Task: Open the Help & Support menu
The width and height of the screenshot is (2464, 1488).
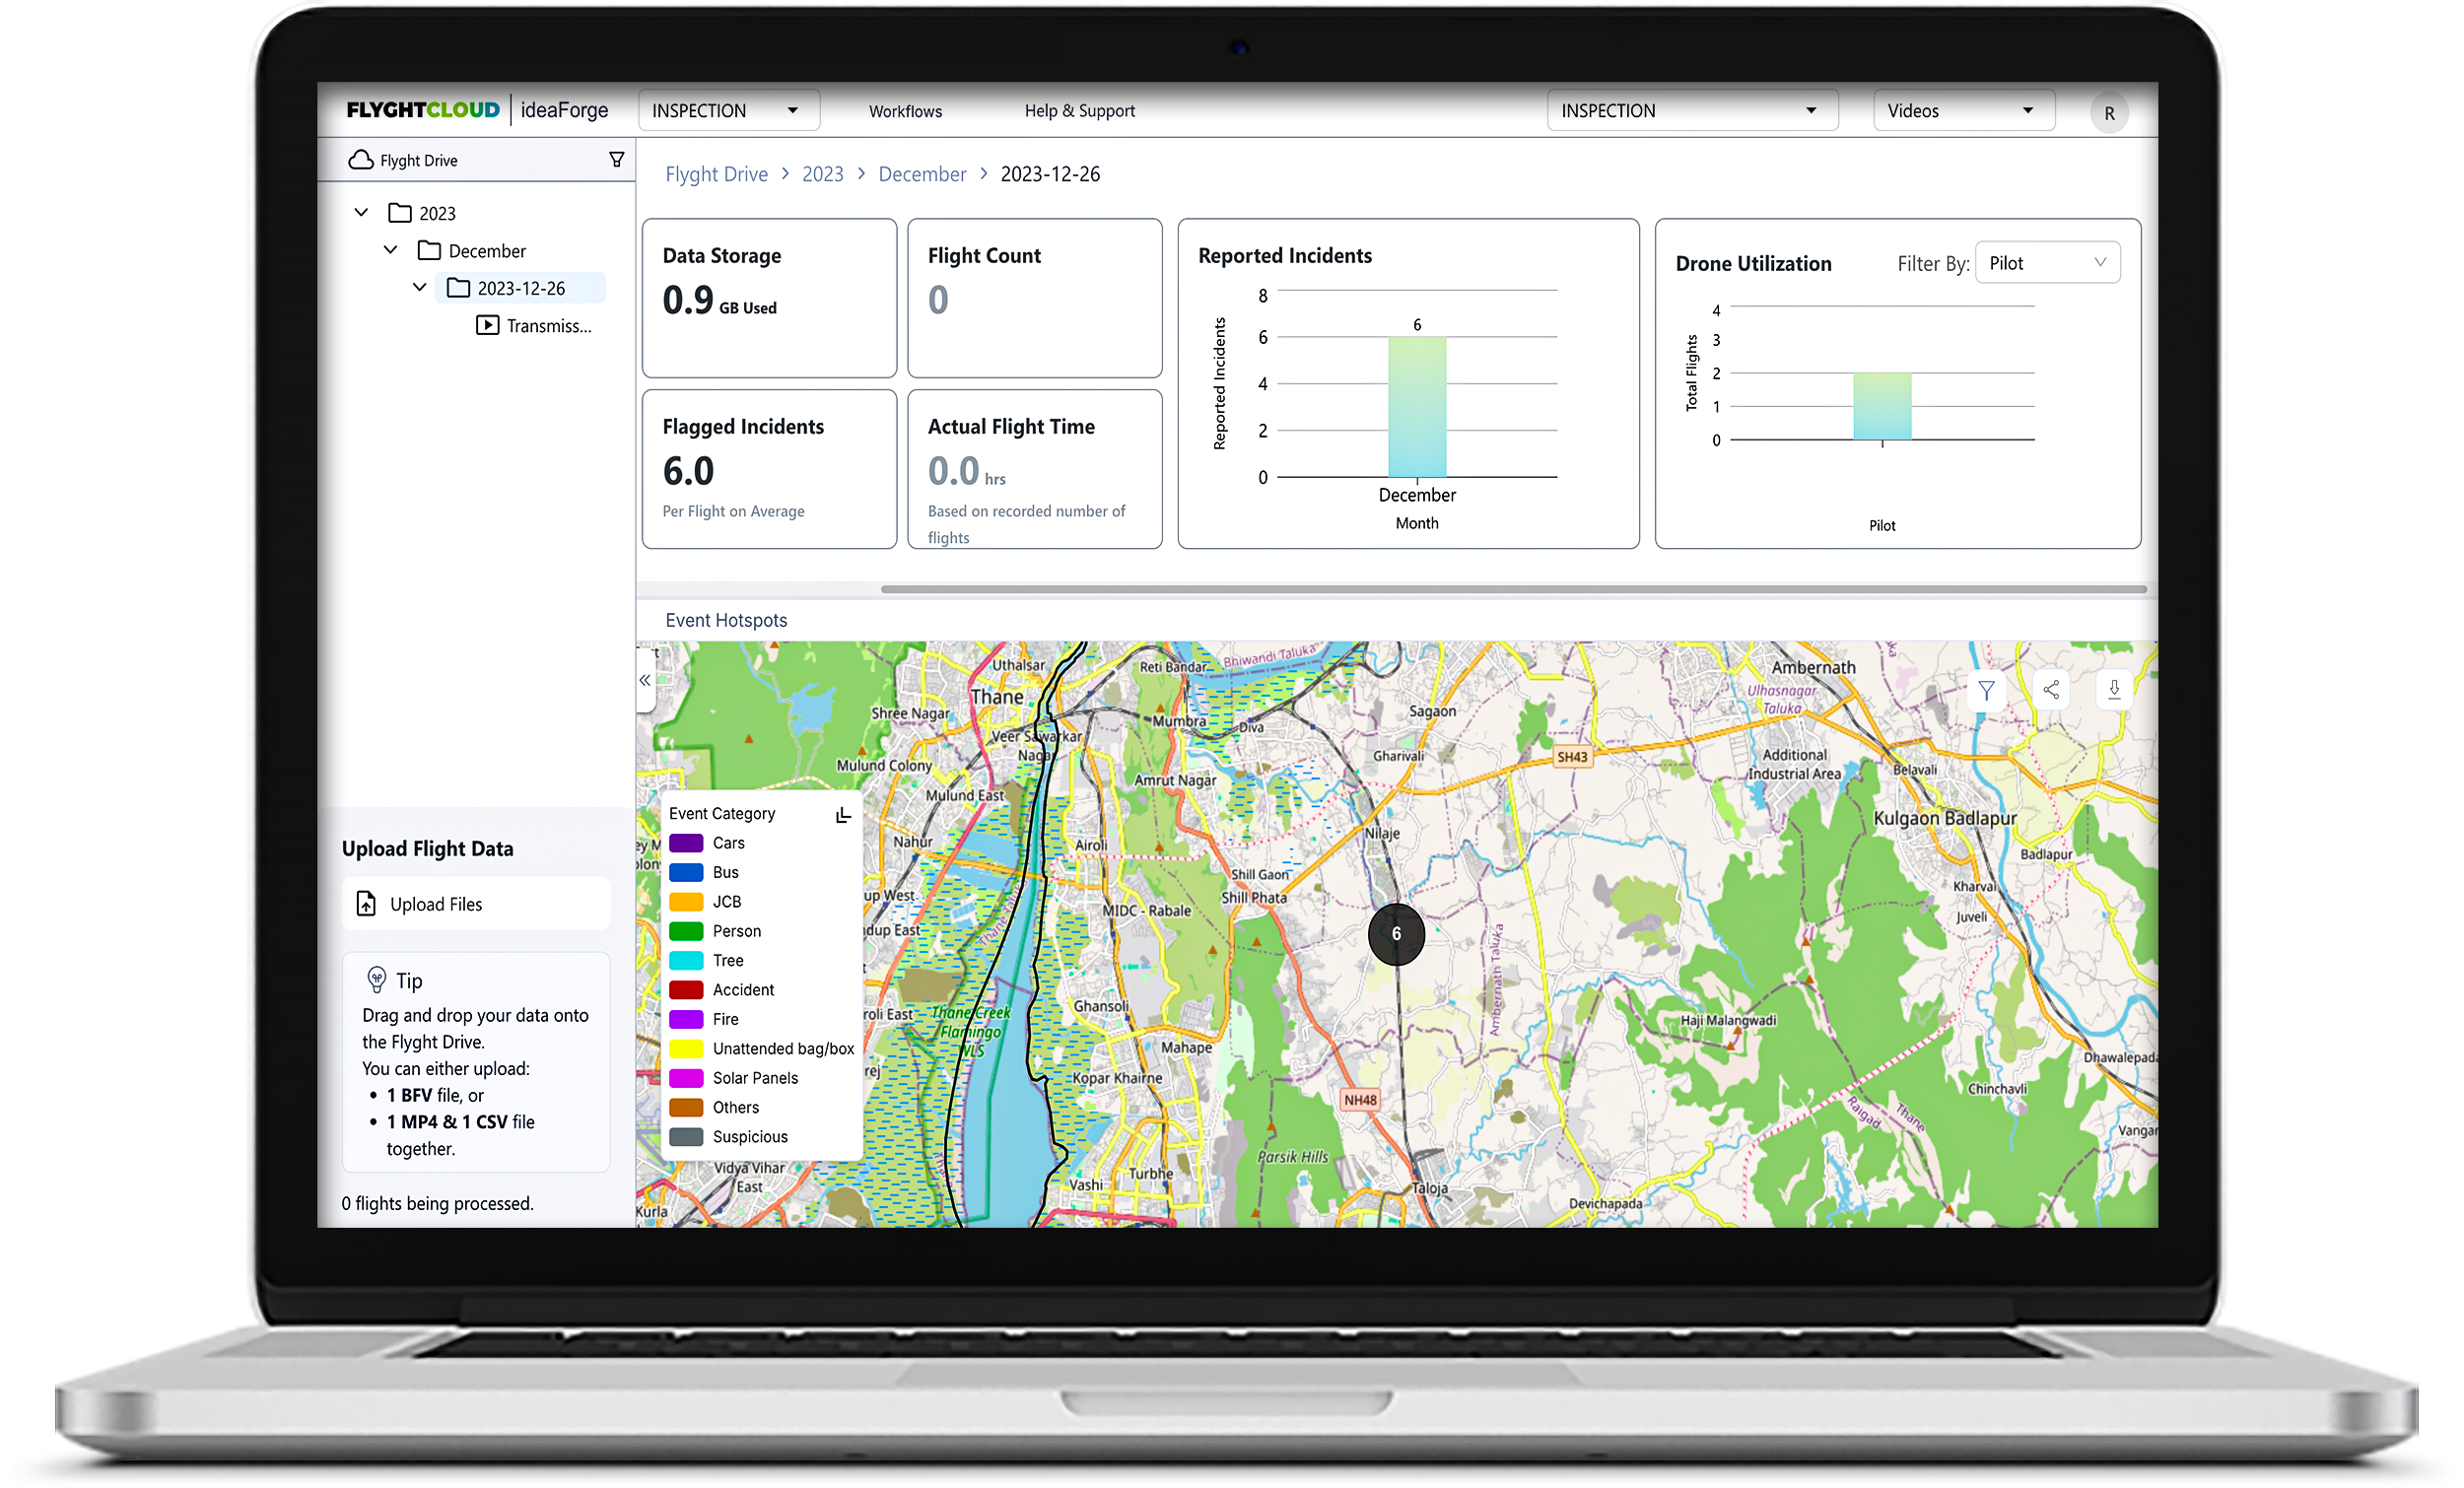Action: [x=1079, y=111]
